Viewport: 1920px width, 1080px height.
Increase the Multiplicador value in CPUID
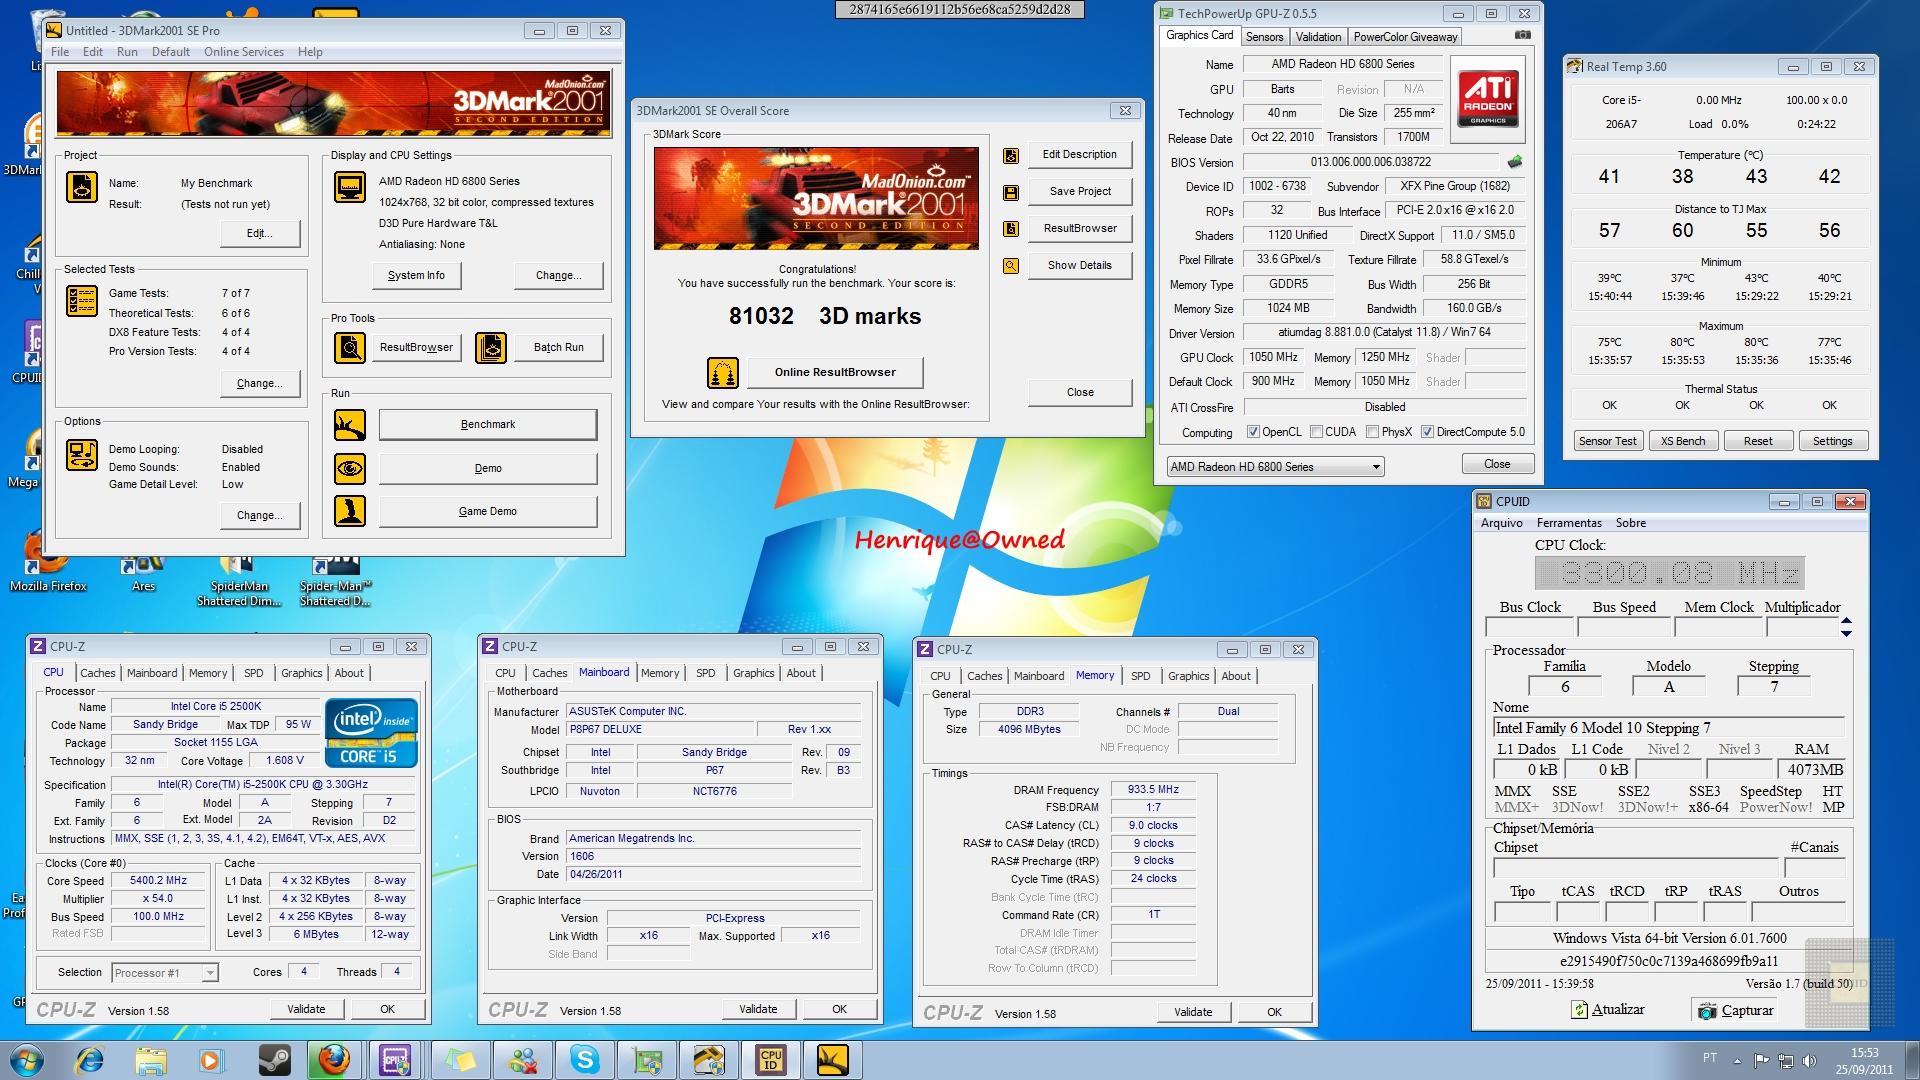pos(1846,621)
